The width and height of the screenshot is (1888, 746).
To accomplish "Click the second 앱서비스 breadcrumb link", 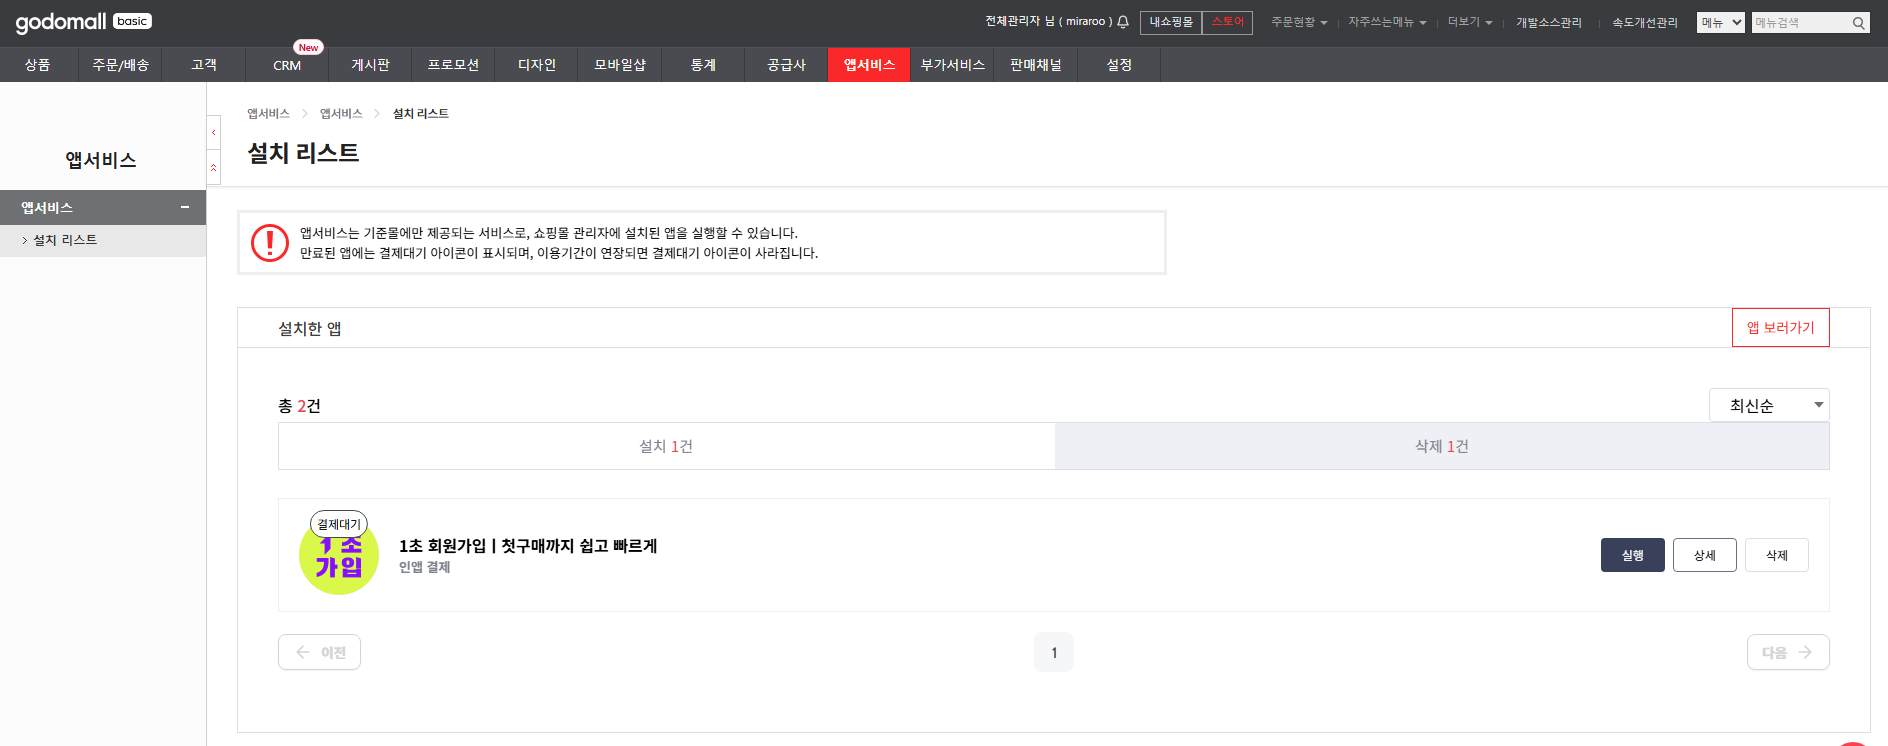I will 341,114.
